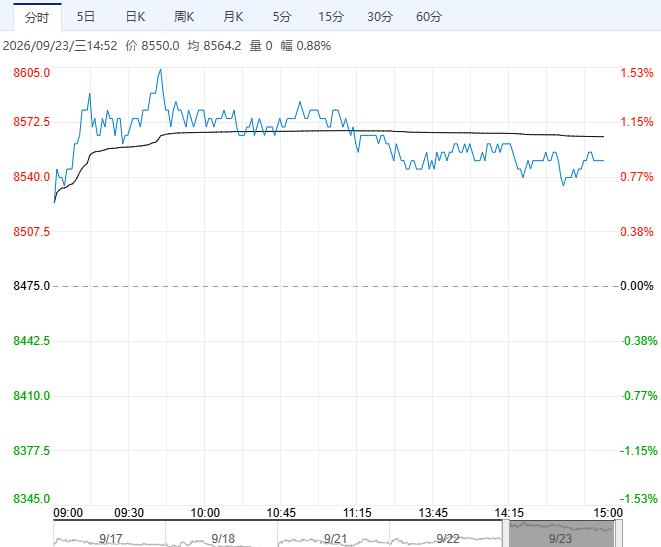The height and width of the screenshot is (547, 661).
Task: Click the 13:45 time axis label
Action: [433, 513]
